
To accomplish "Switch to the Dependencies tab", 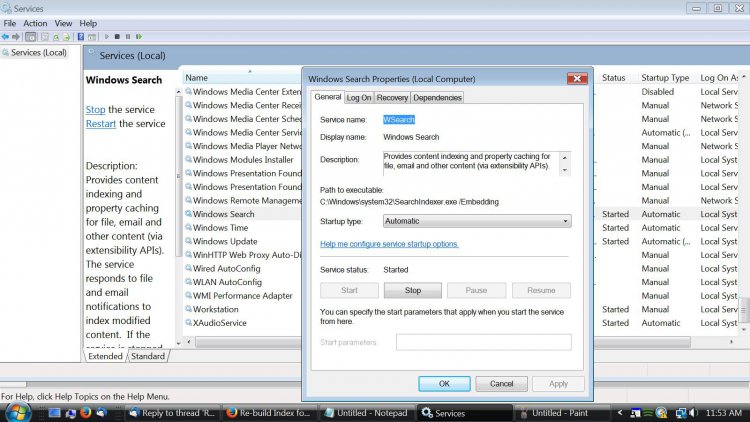I will pyautogui.click(x=437, y=98).
